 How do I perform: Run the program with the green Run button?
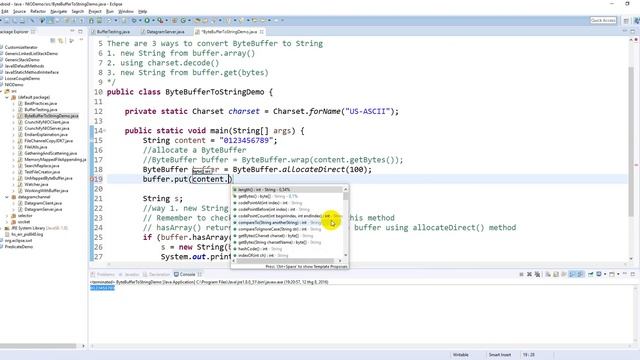[x=147, y=20]
